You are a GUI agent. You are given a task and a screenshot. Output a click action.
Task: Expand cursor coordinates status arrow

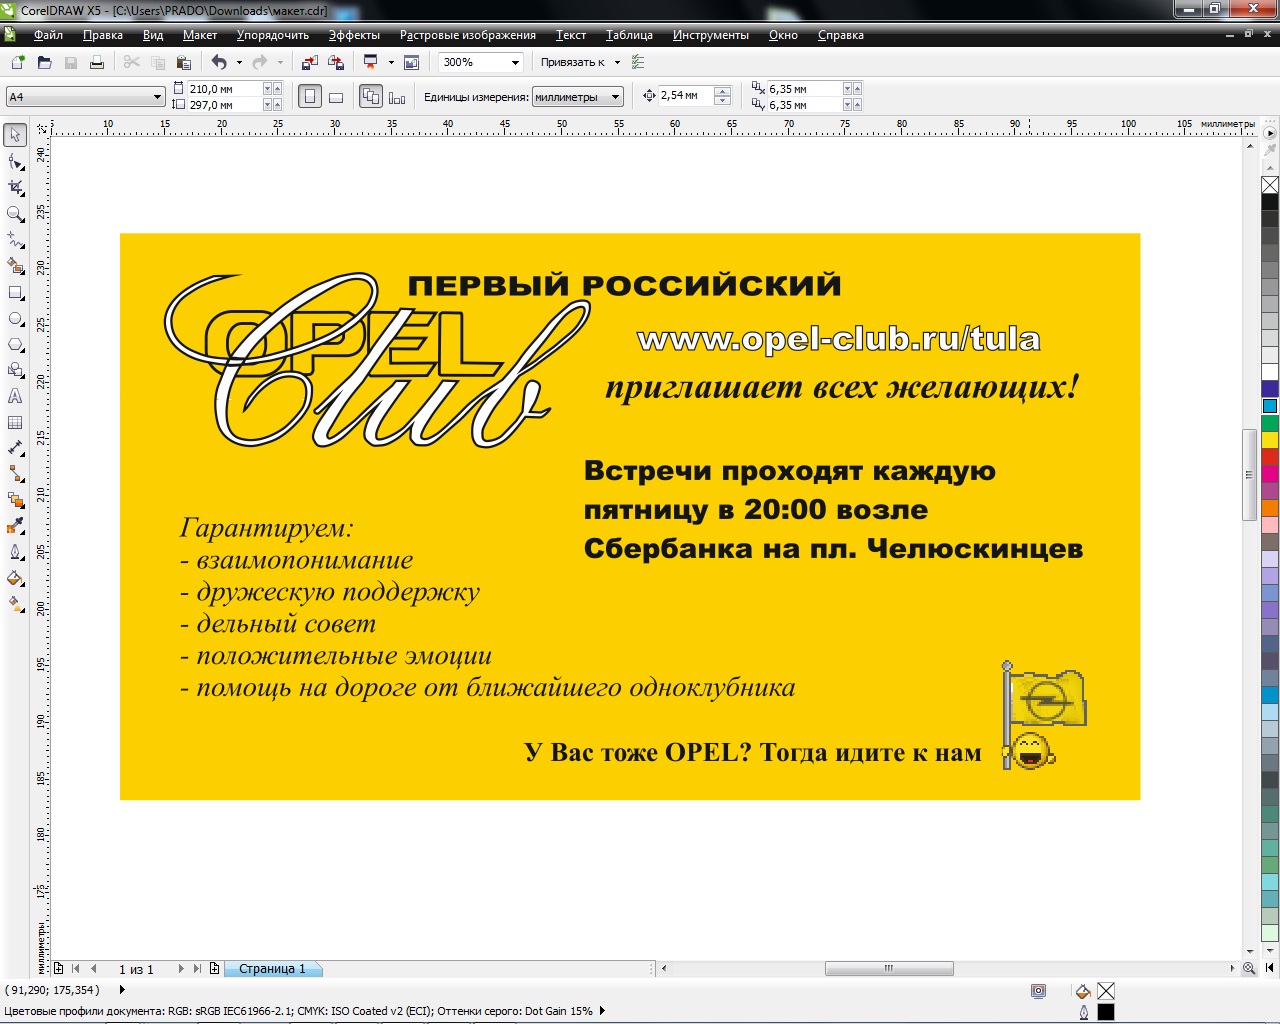click(x=122, y=990)
